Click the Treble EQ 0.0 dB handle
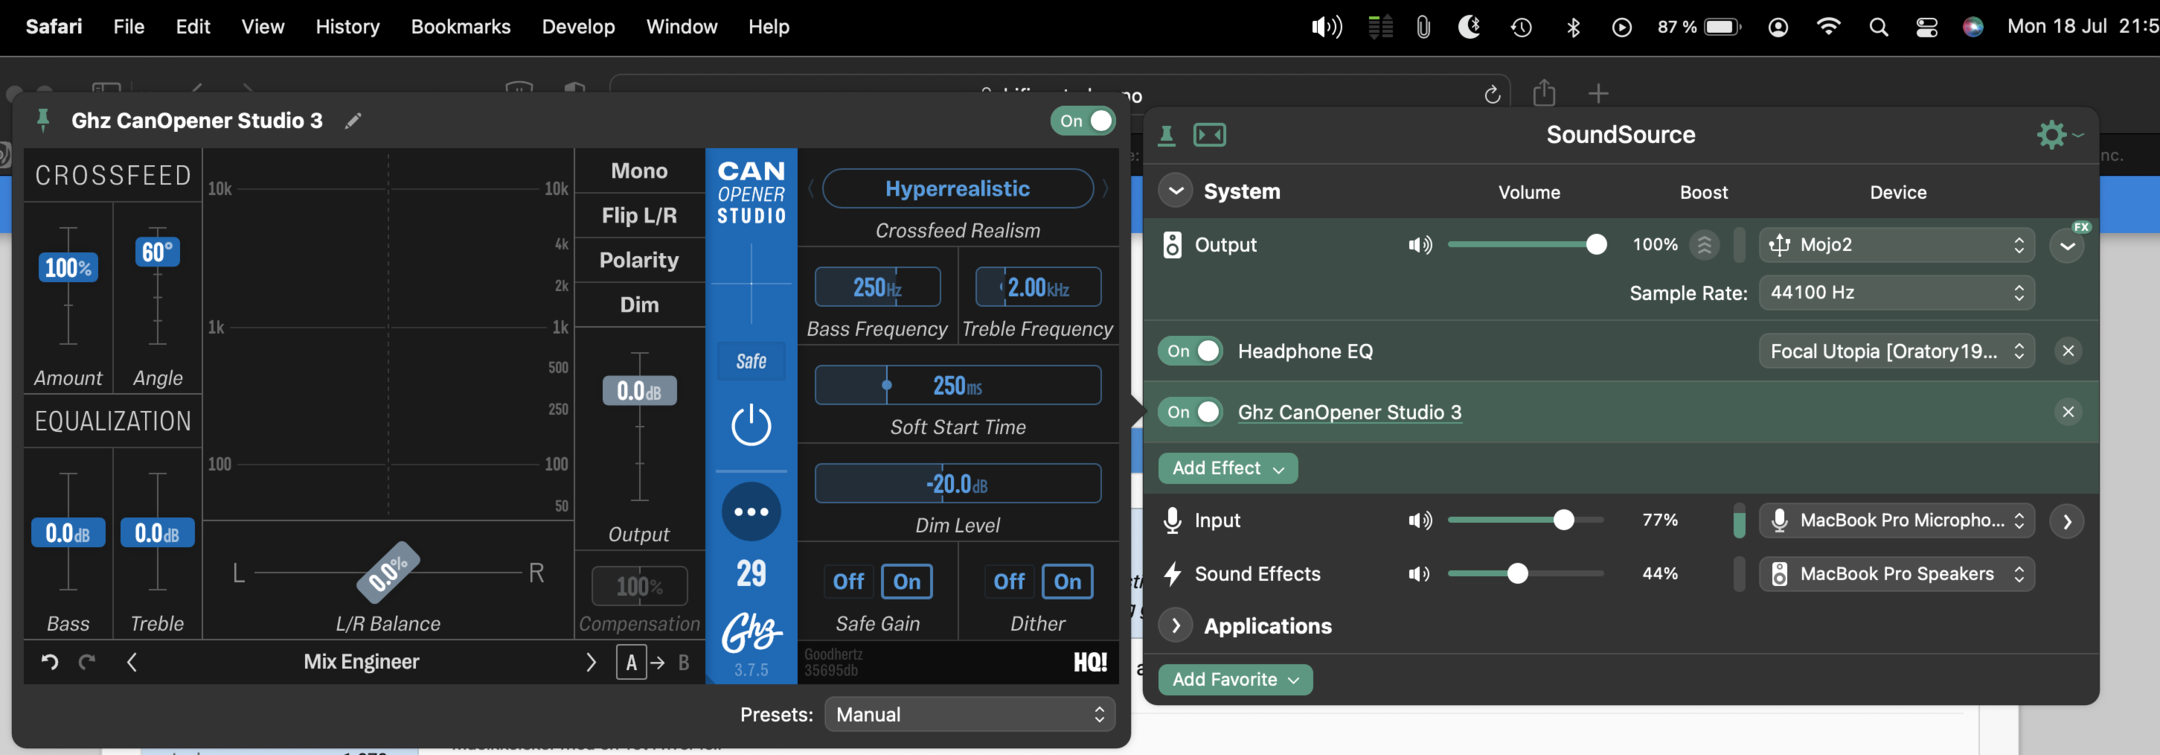 tap(157, 533)
